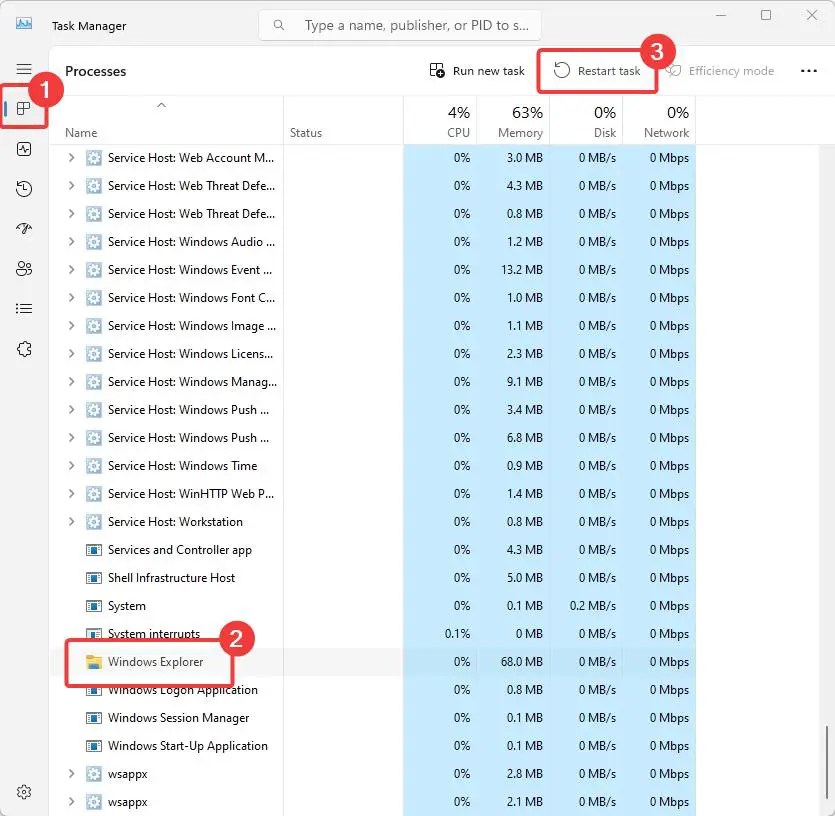835x816 pixels.
Task: Open the Services page puzzle icon
Action: [x=24, y=349]
